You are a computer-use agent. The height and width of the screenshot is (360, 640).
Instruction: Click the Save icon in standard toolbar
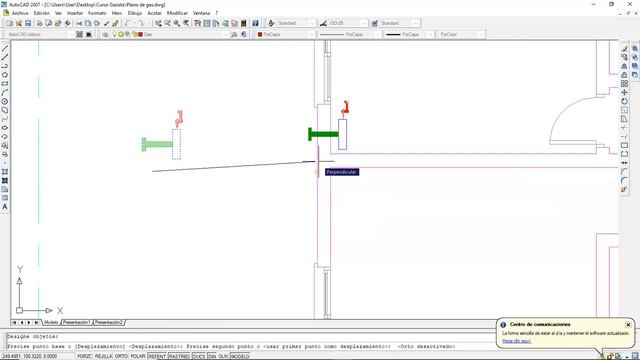point(28,23)
